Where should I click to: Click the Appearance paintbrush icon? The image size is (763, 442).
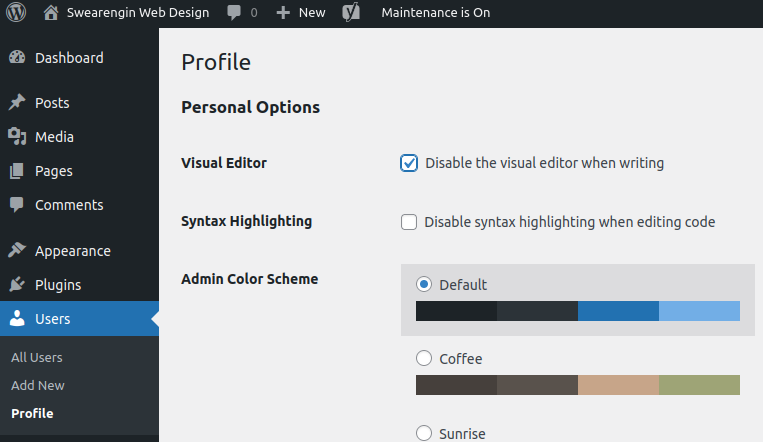tap(17, 250)
